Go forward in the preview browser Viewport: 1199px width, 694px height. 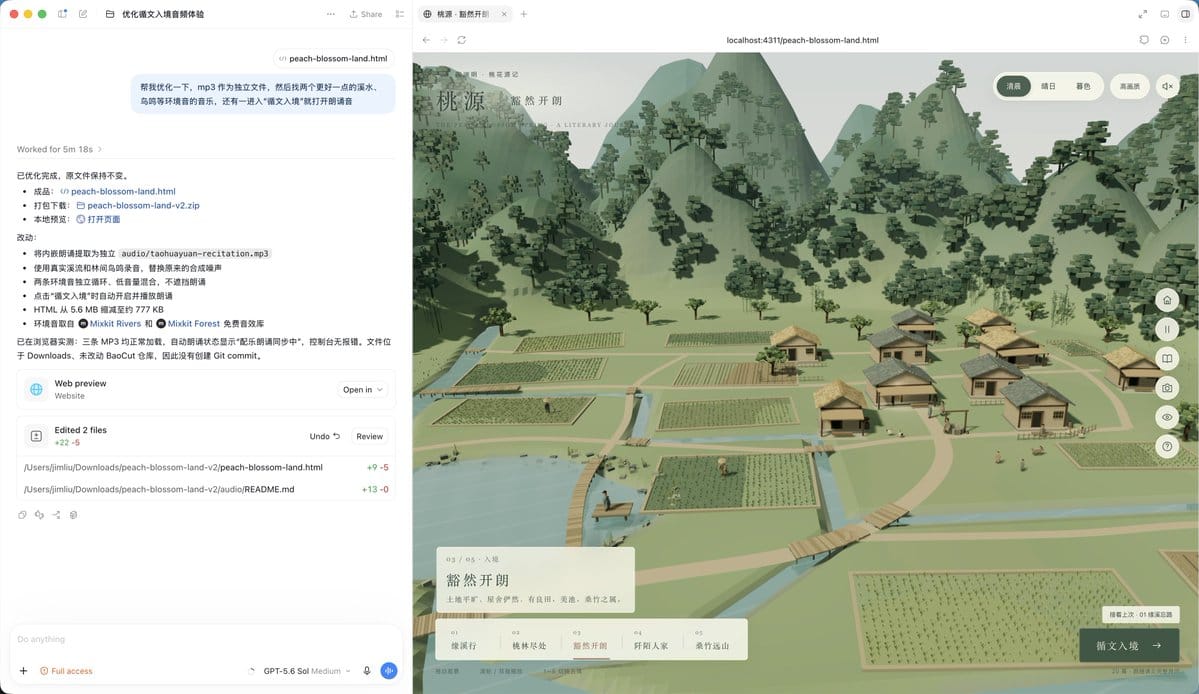point(444,40)
